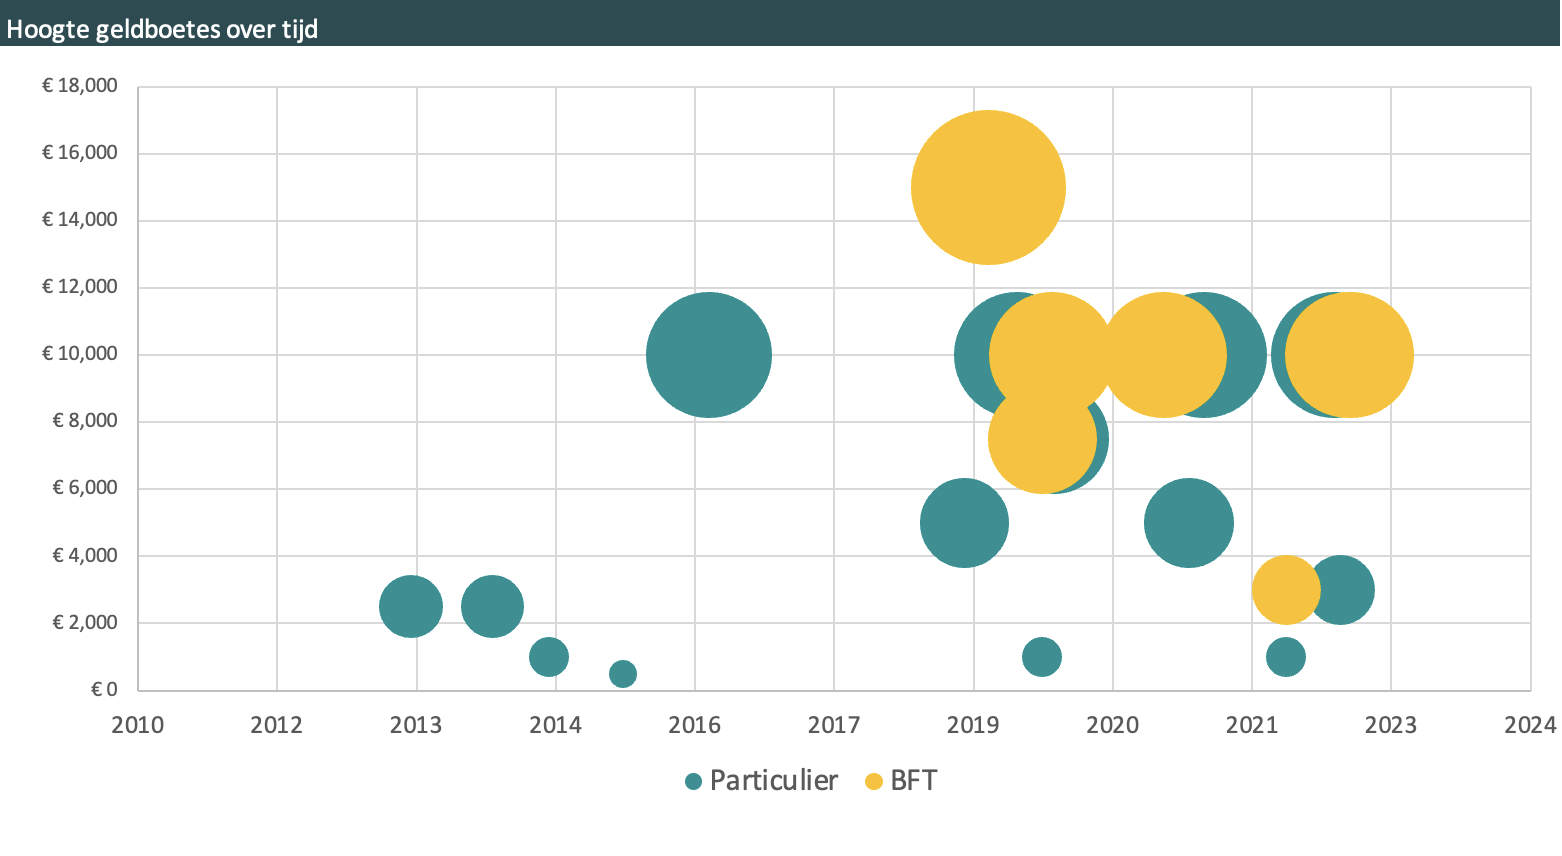Screen dimensions: 1562x856
Task: Click the '2010' x-axis label
Action: (138, 725)
